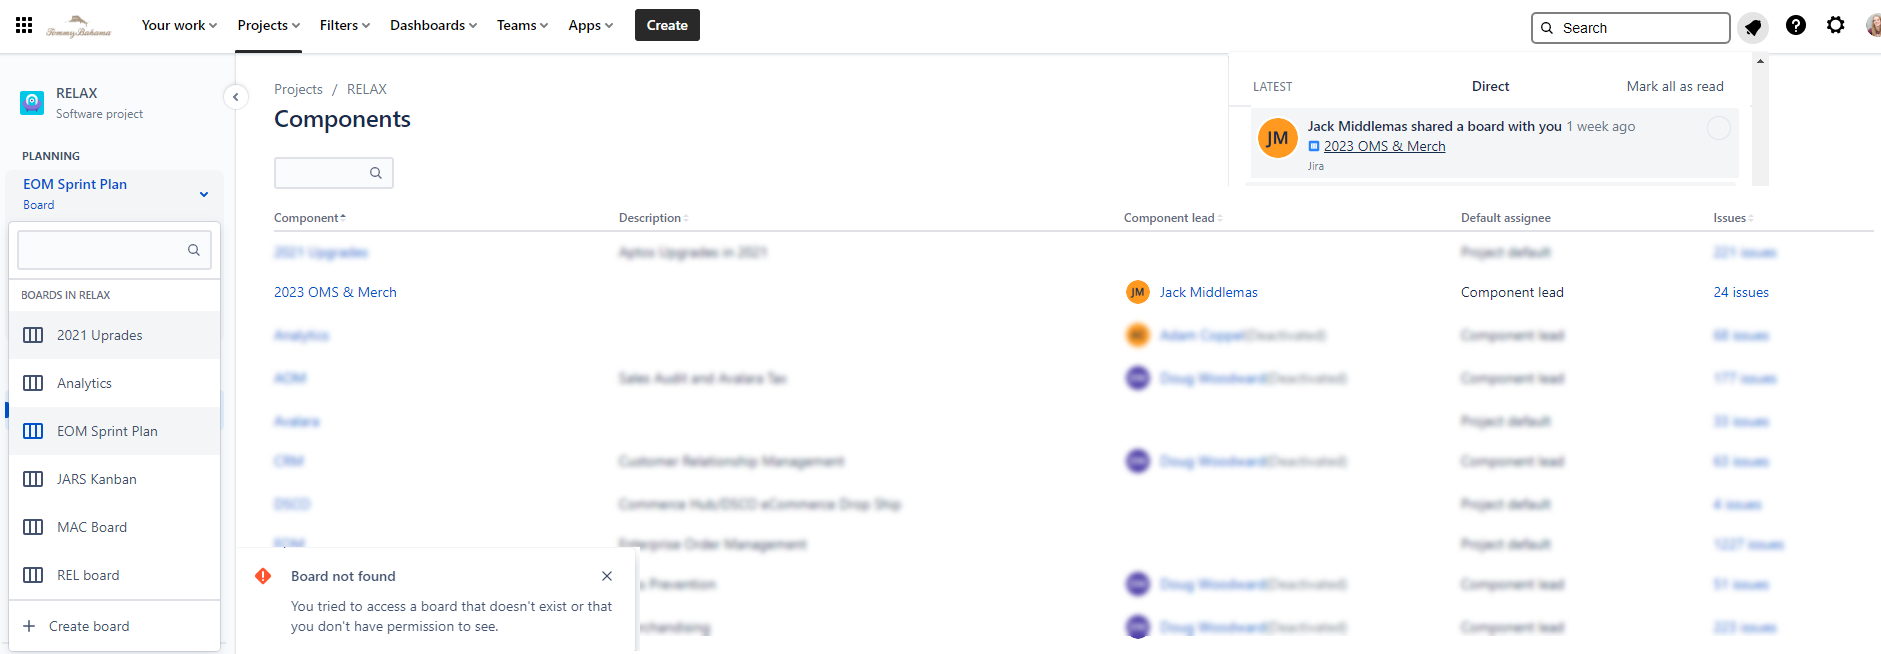Open the app switcher grid icon

point(24,25)
